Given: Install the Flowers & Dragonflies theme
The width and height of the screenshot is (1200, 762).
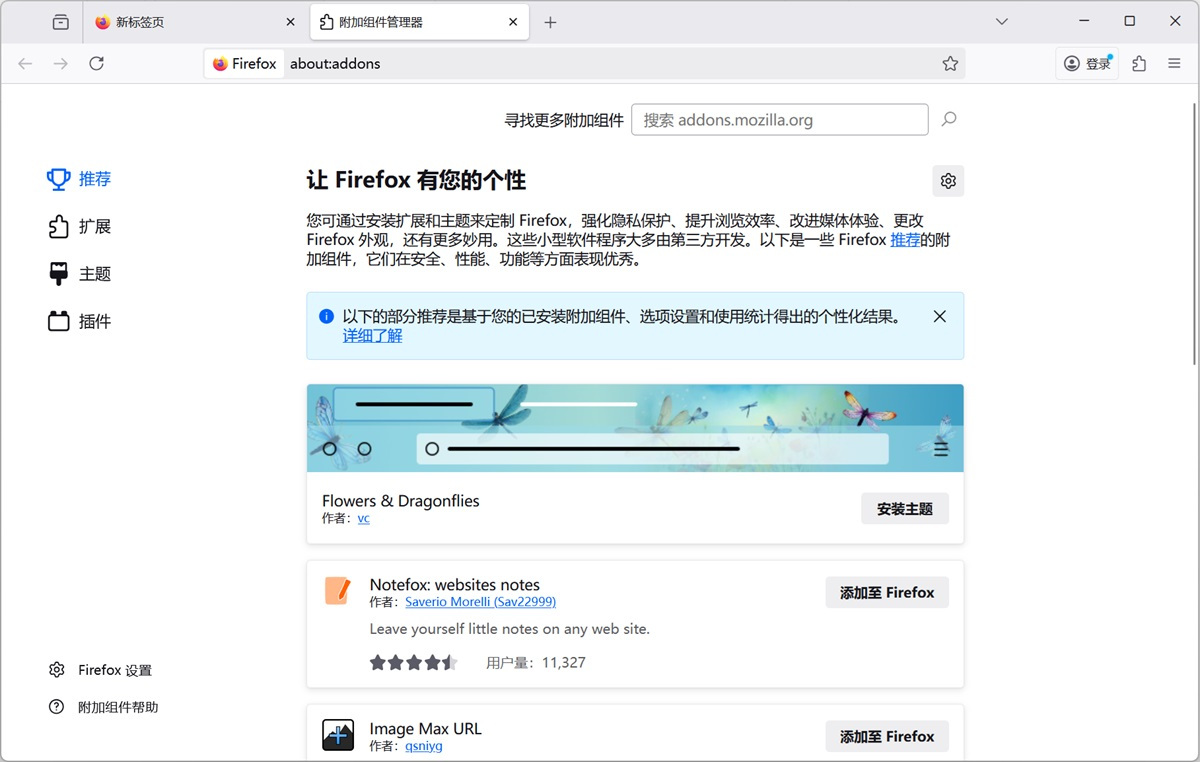Looking at the screenshot, I should (x=904, y=508).
